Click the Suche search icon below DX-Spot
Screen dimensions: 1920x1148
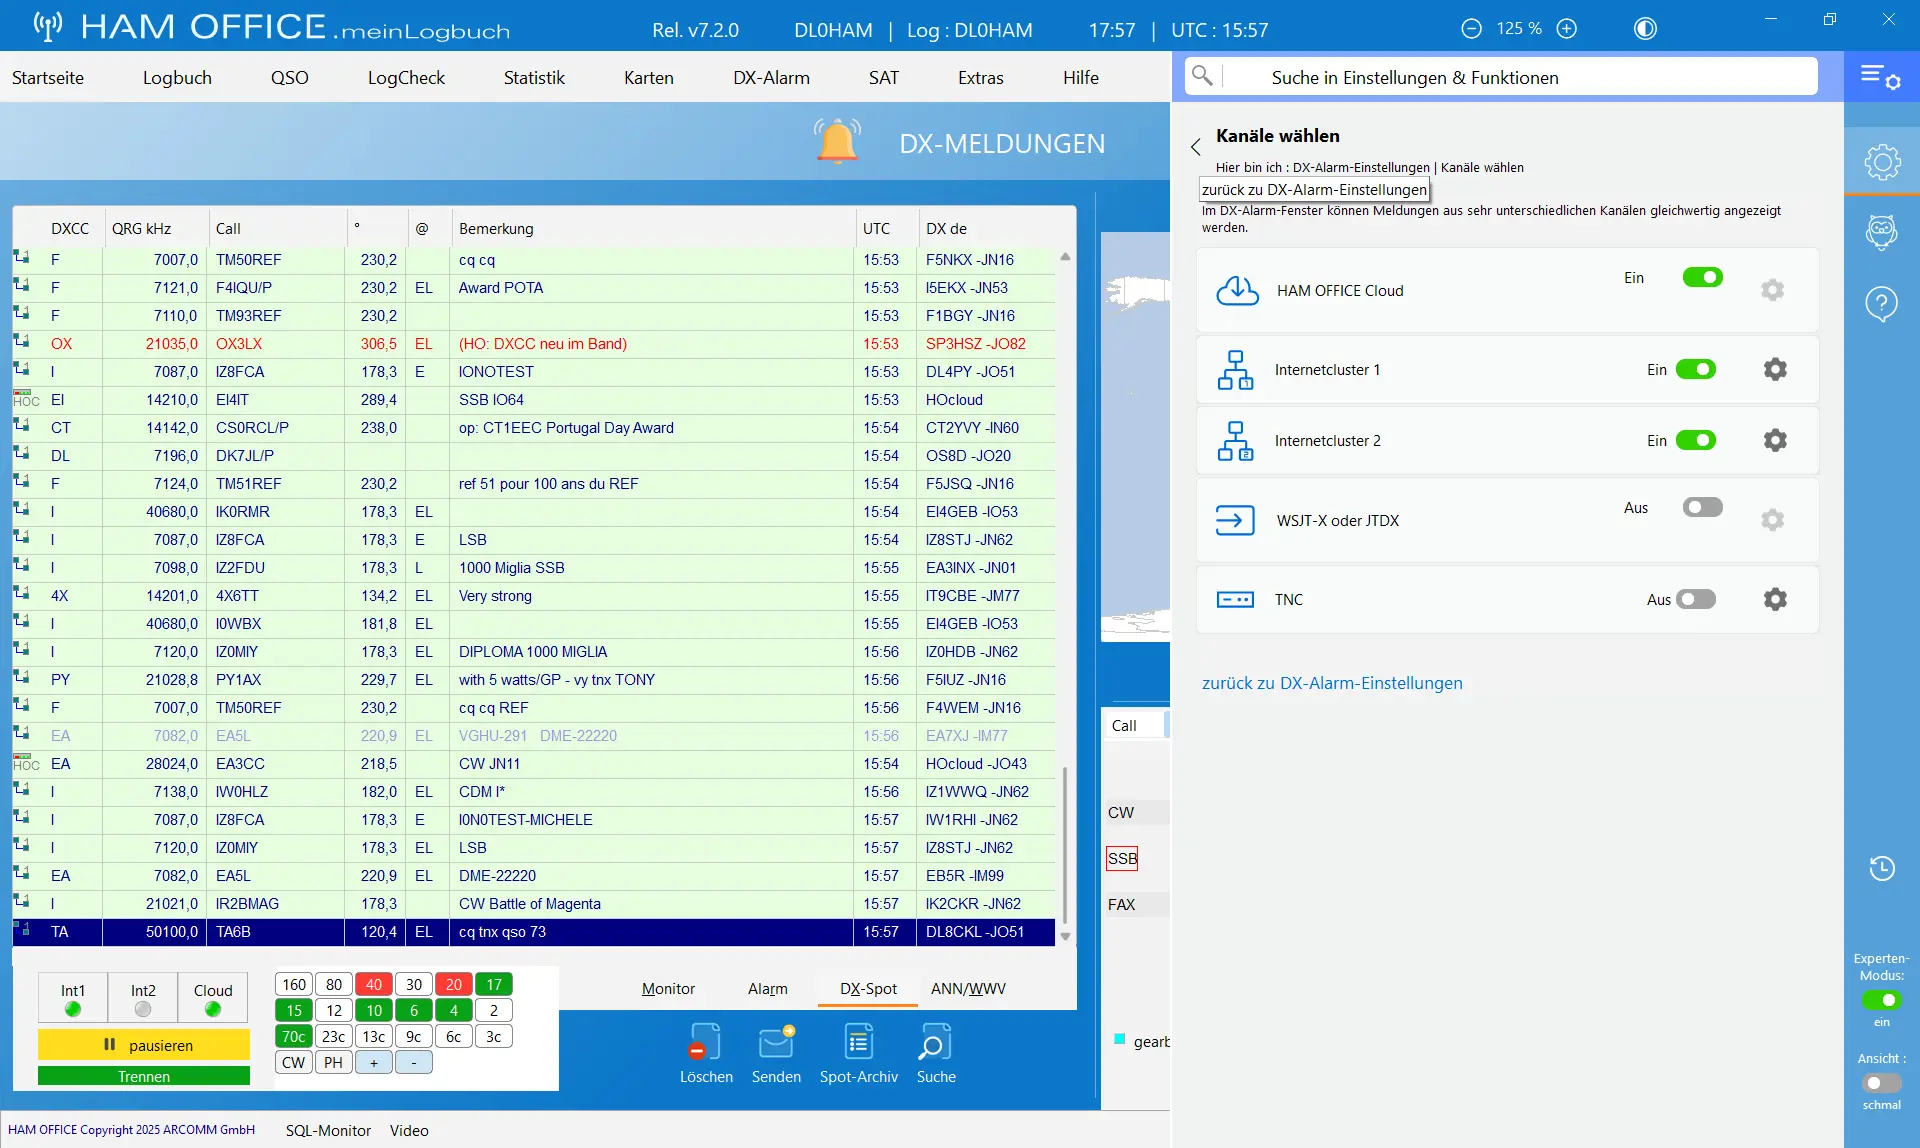click(935, 1042)
